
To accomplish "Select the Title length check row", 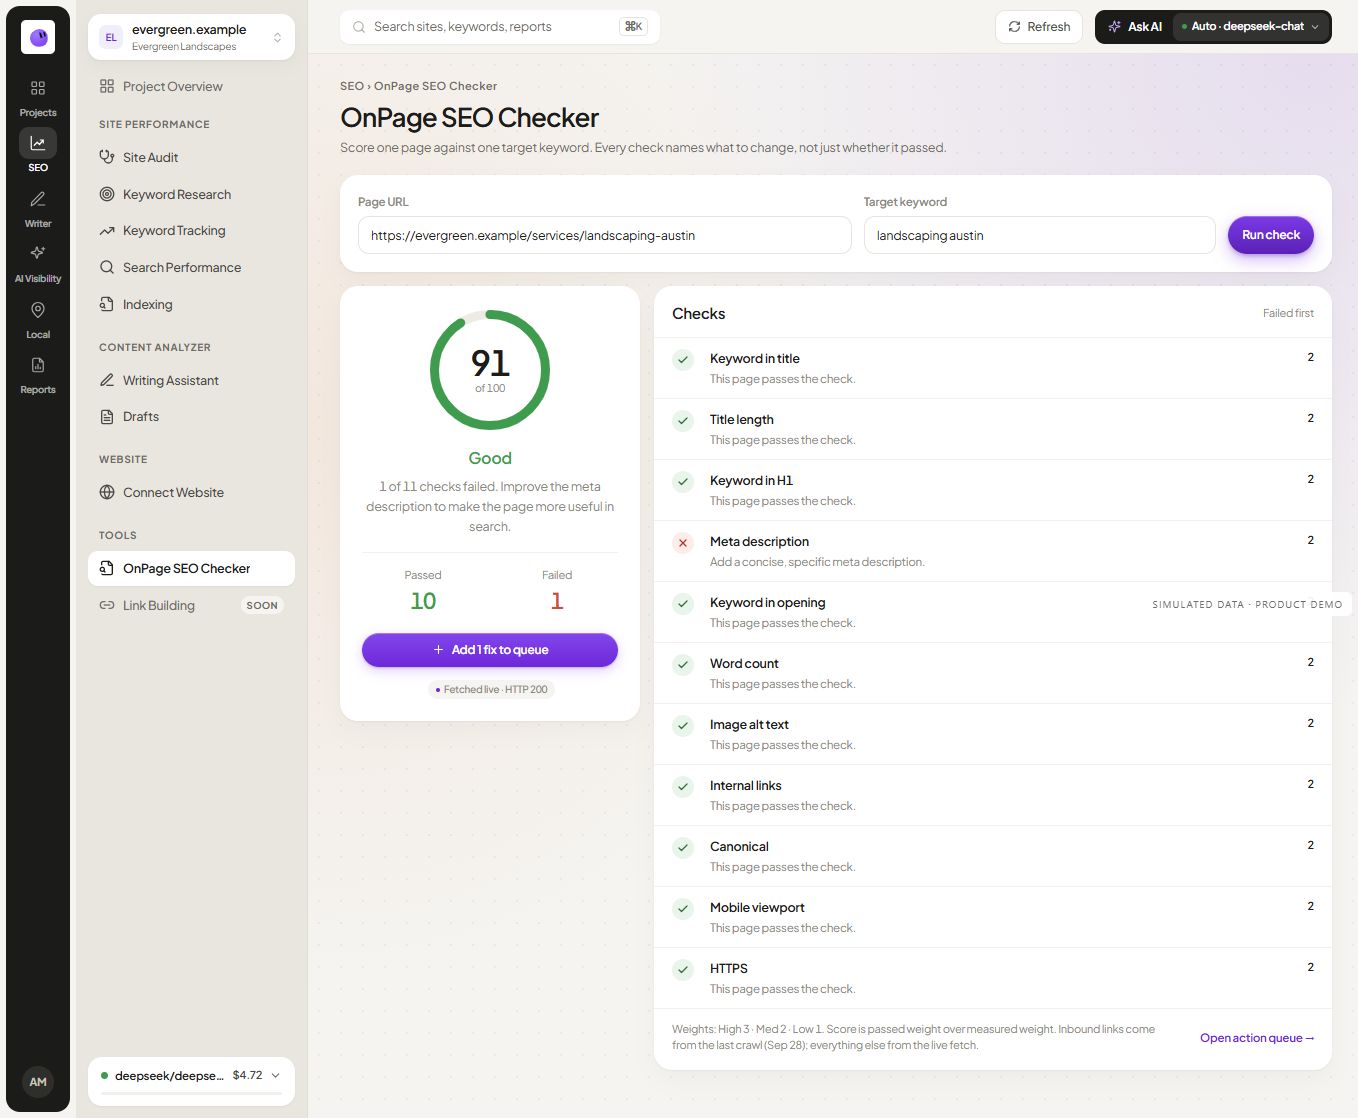I will tap(993, 429).
